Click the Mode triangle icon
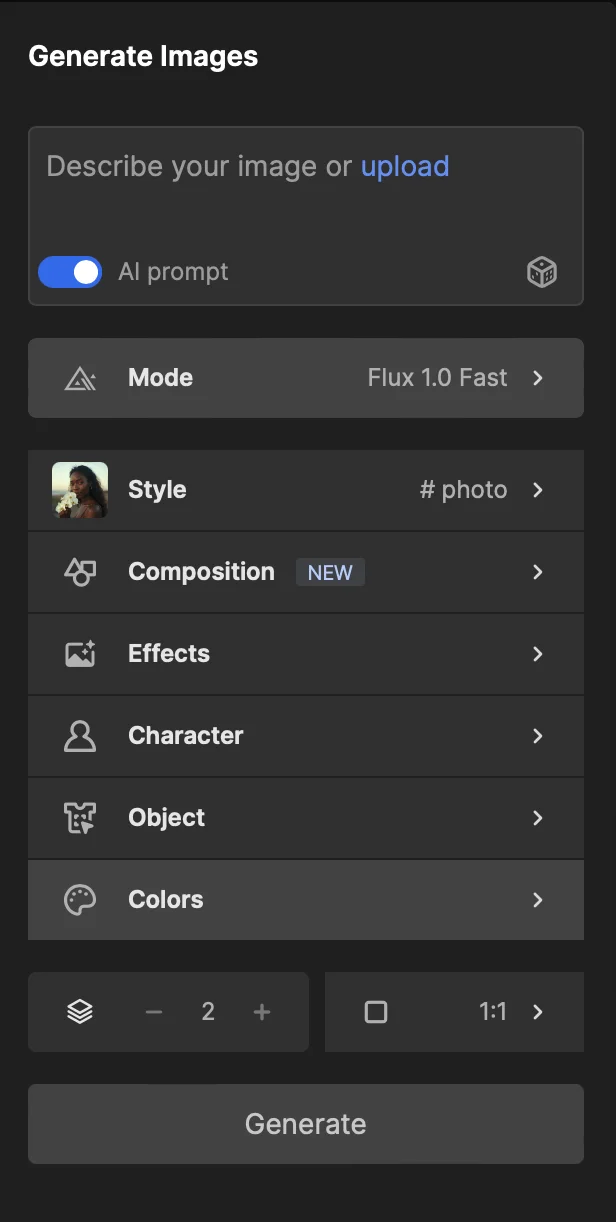Image resolution: width=616 pixels, height=1222 pixels. tap(80, 378)
